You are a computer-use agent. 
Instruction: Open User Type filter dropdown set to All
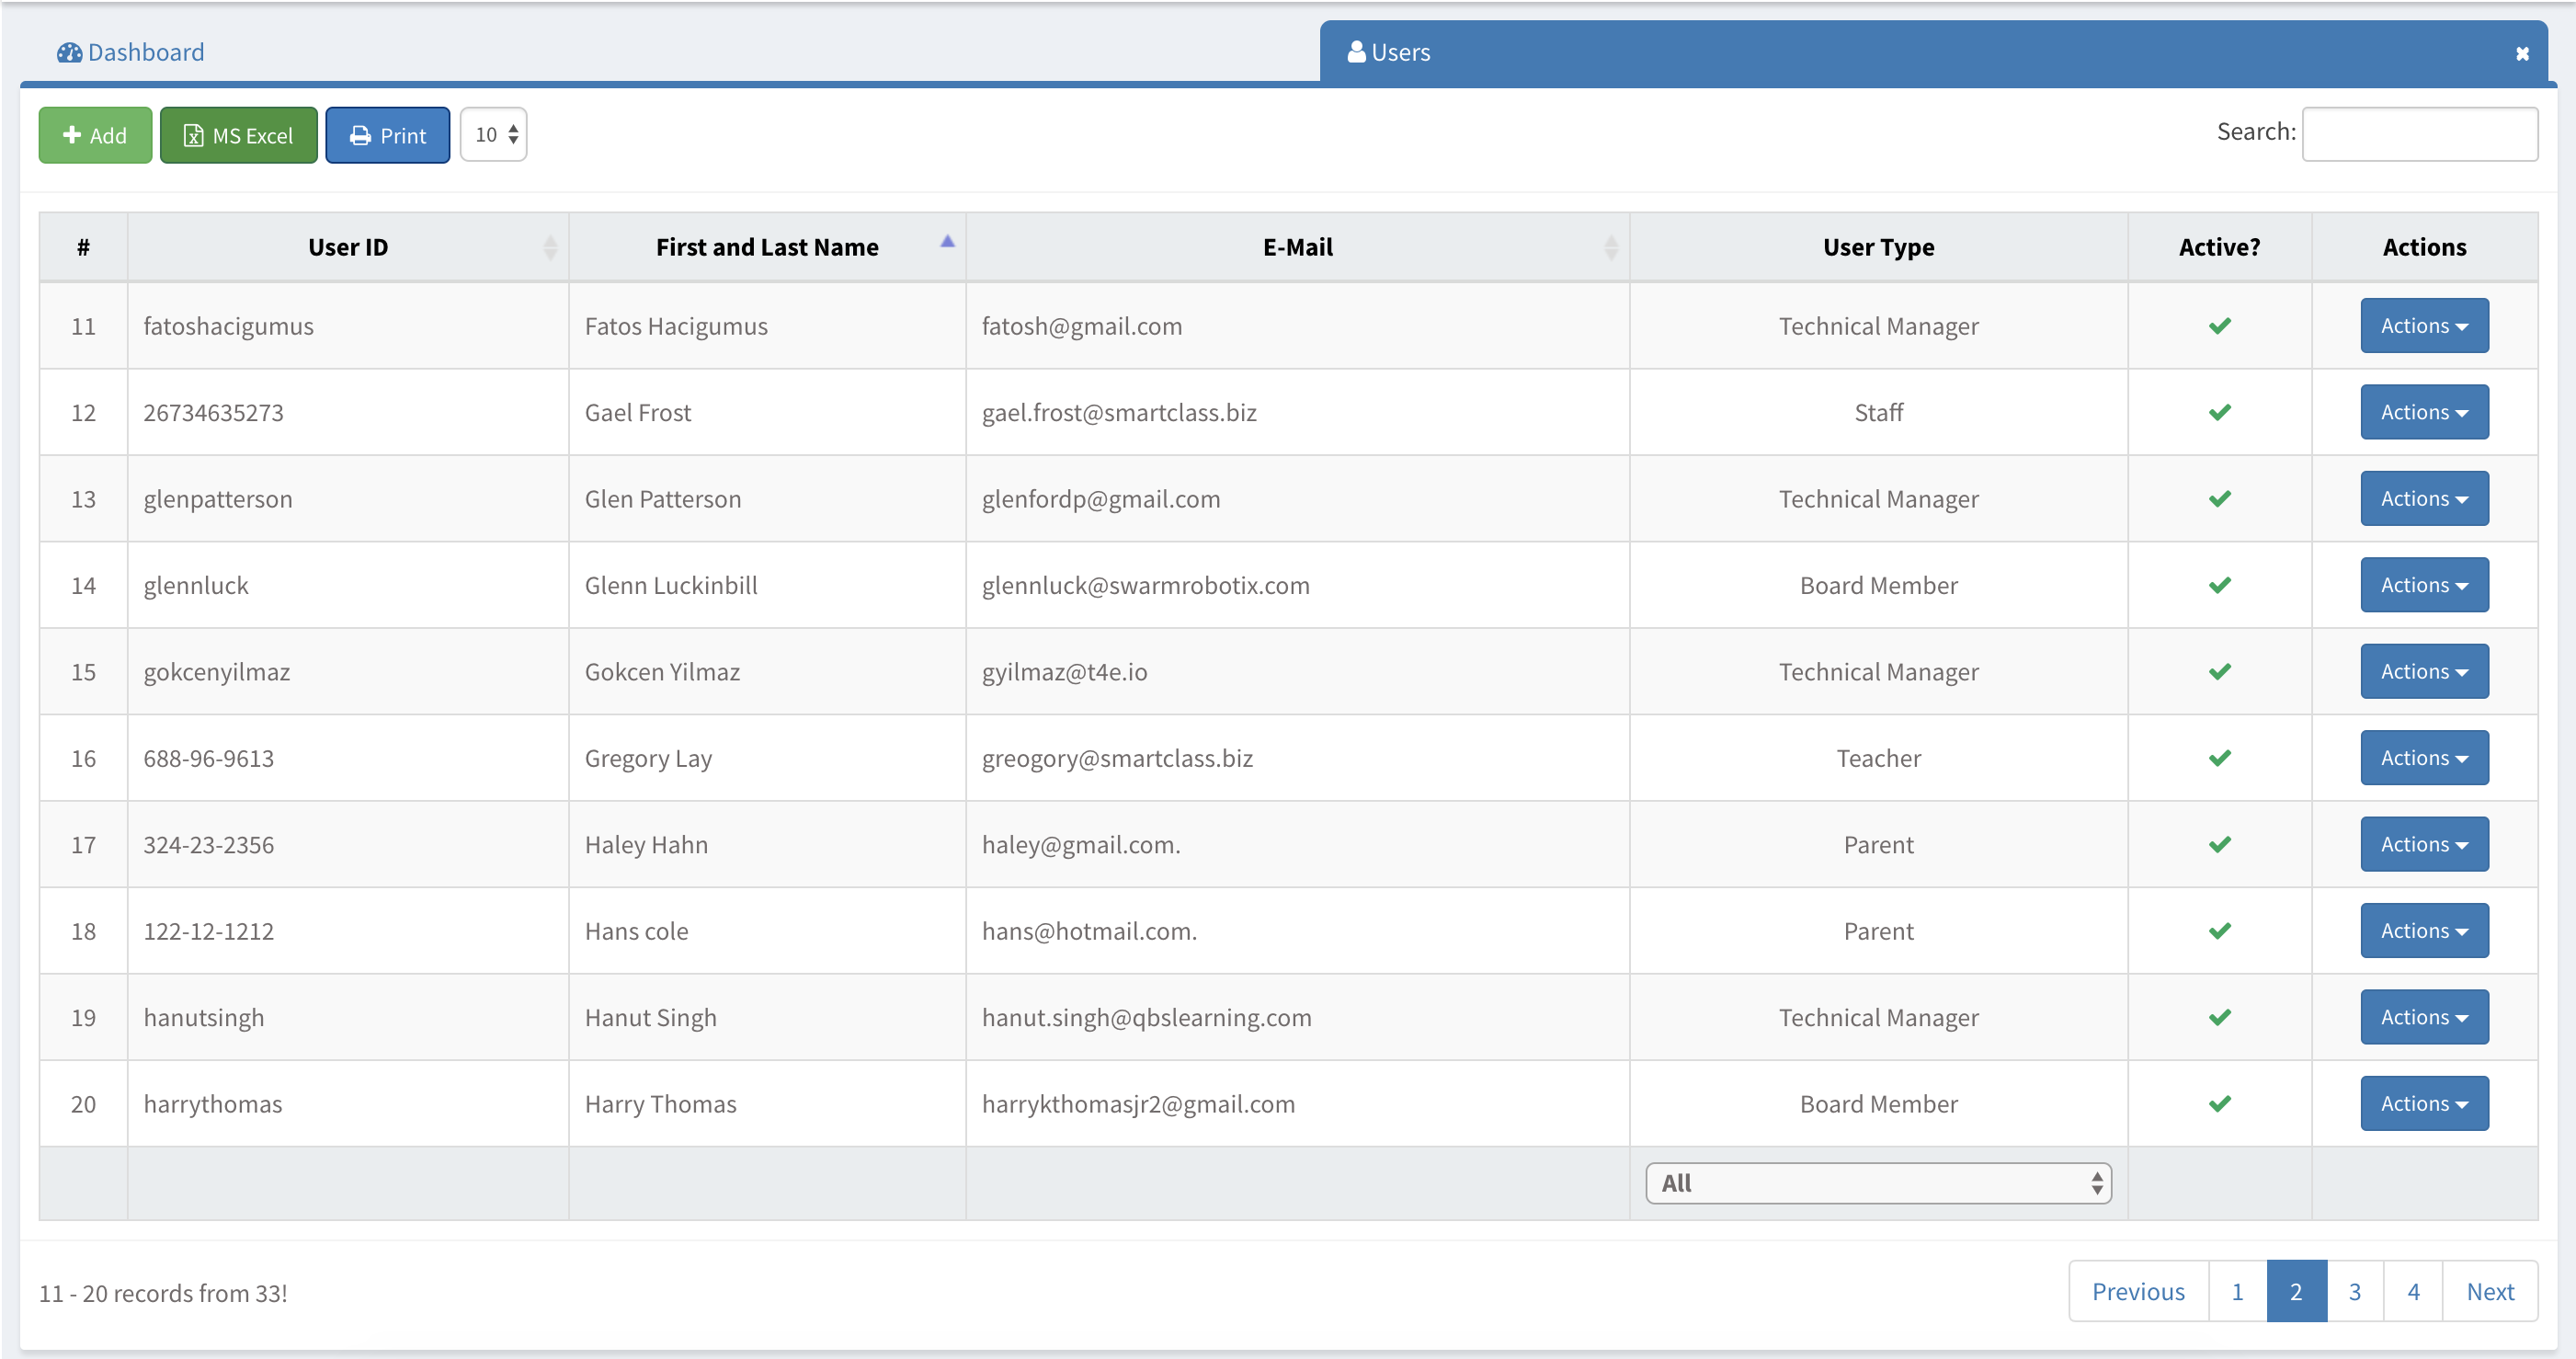point(1877,1183)
